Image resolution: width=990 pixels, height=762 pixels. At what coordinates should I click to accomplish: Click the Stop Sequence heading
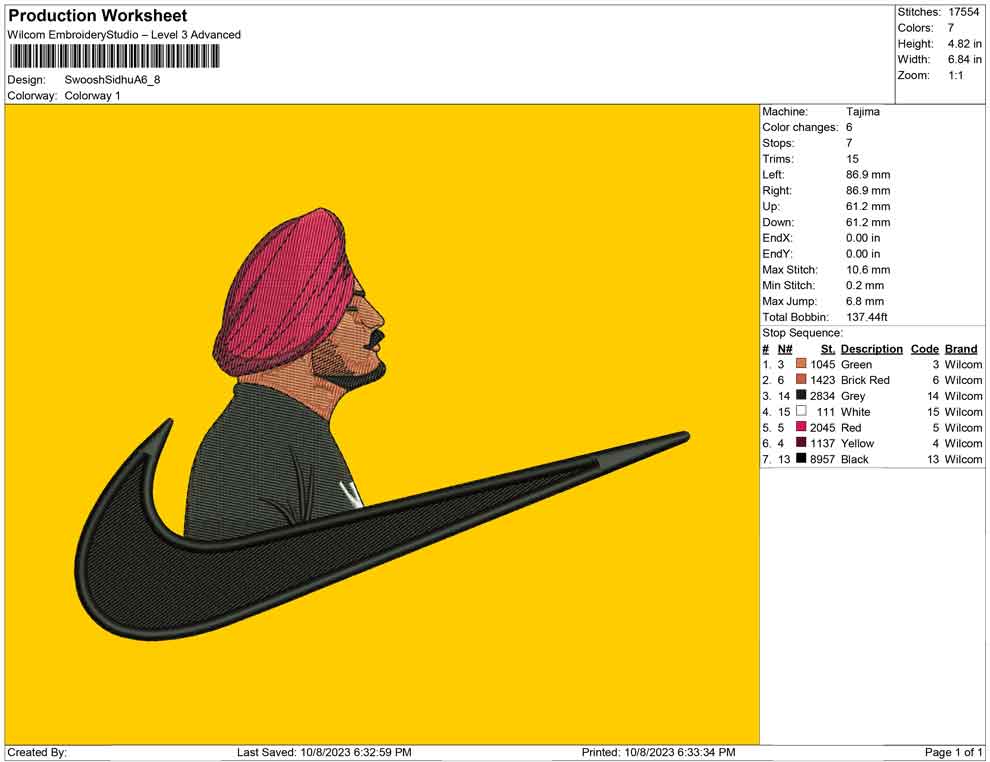(x=802, y=333)
